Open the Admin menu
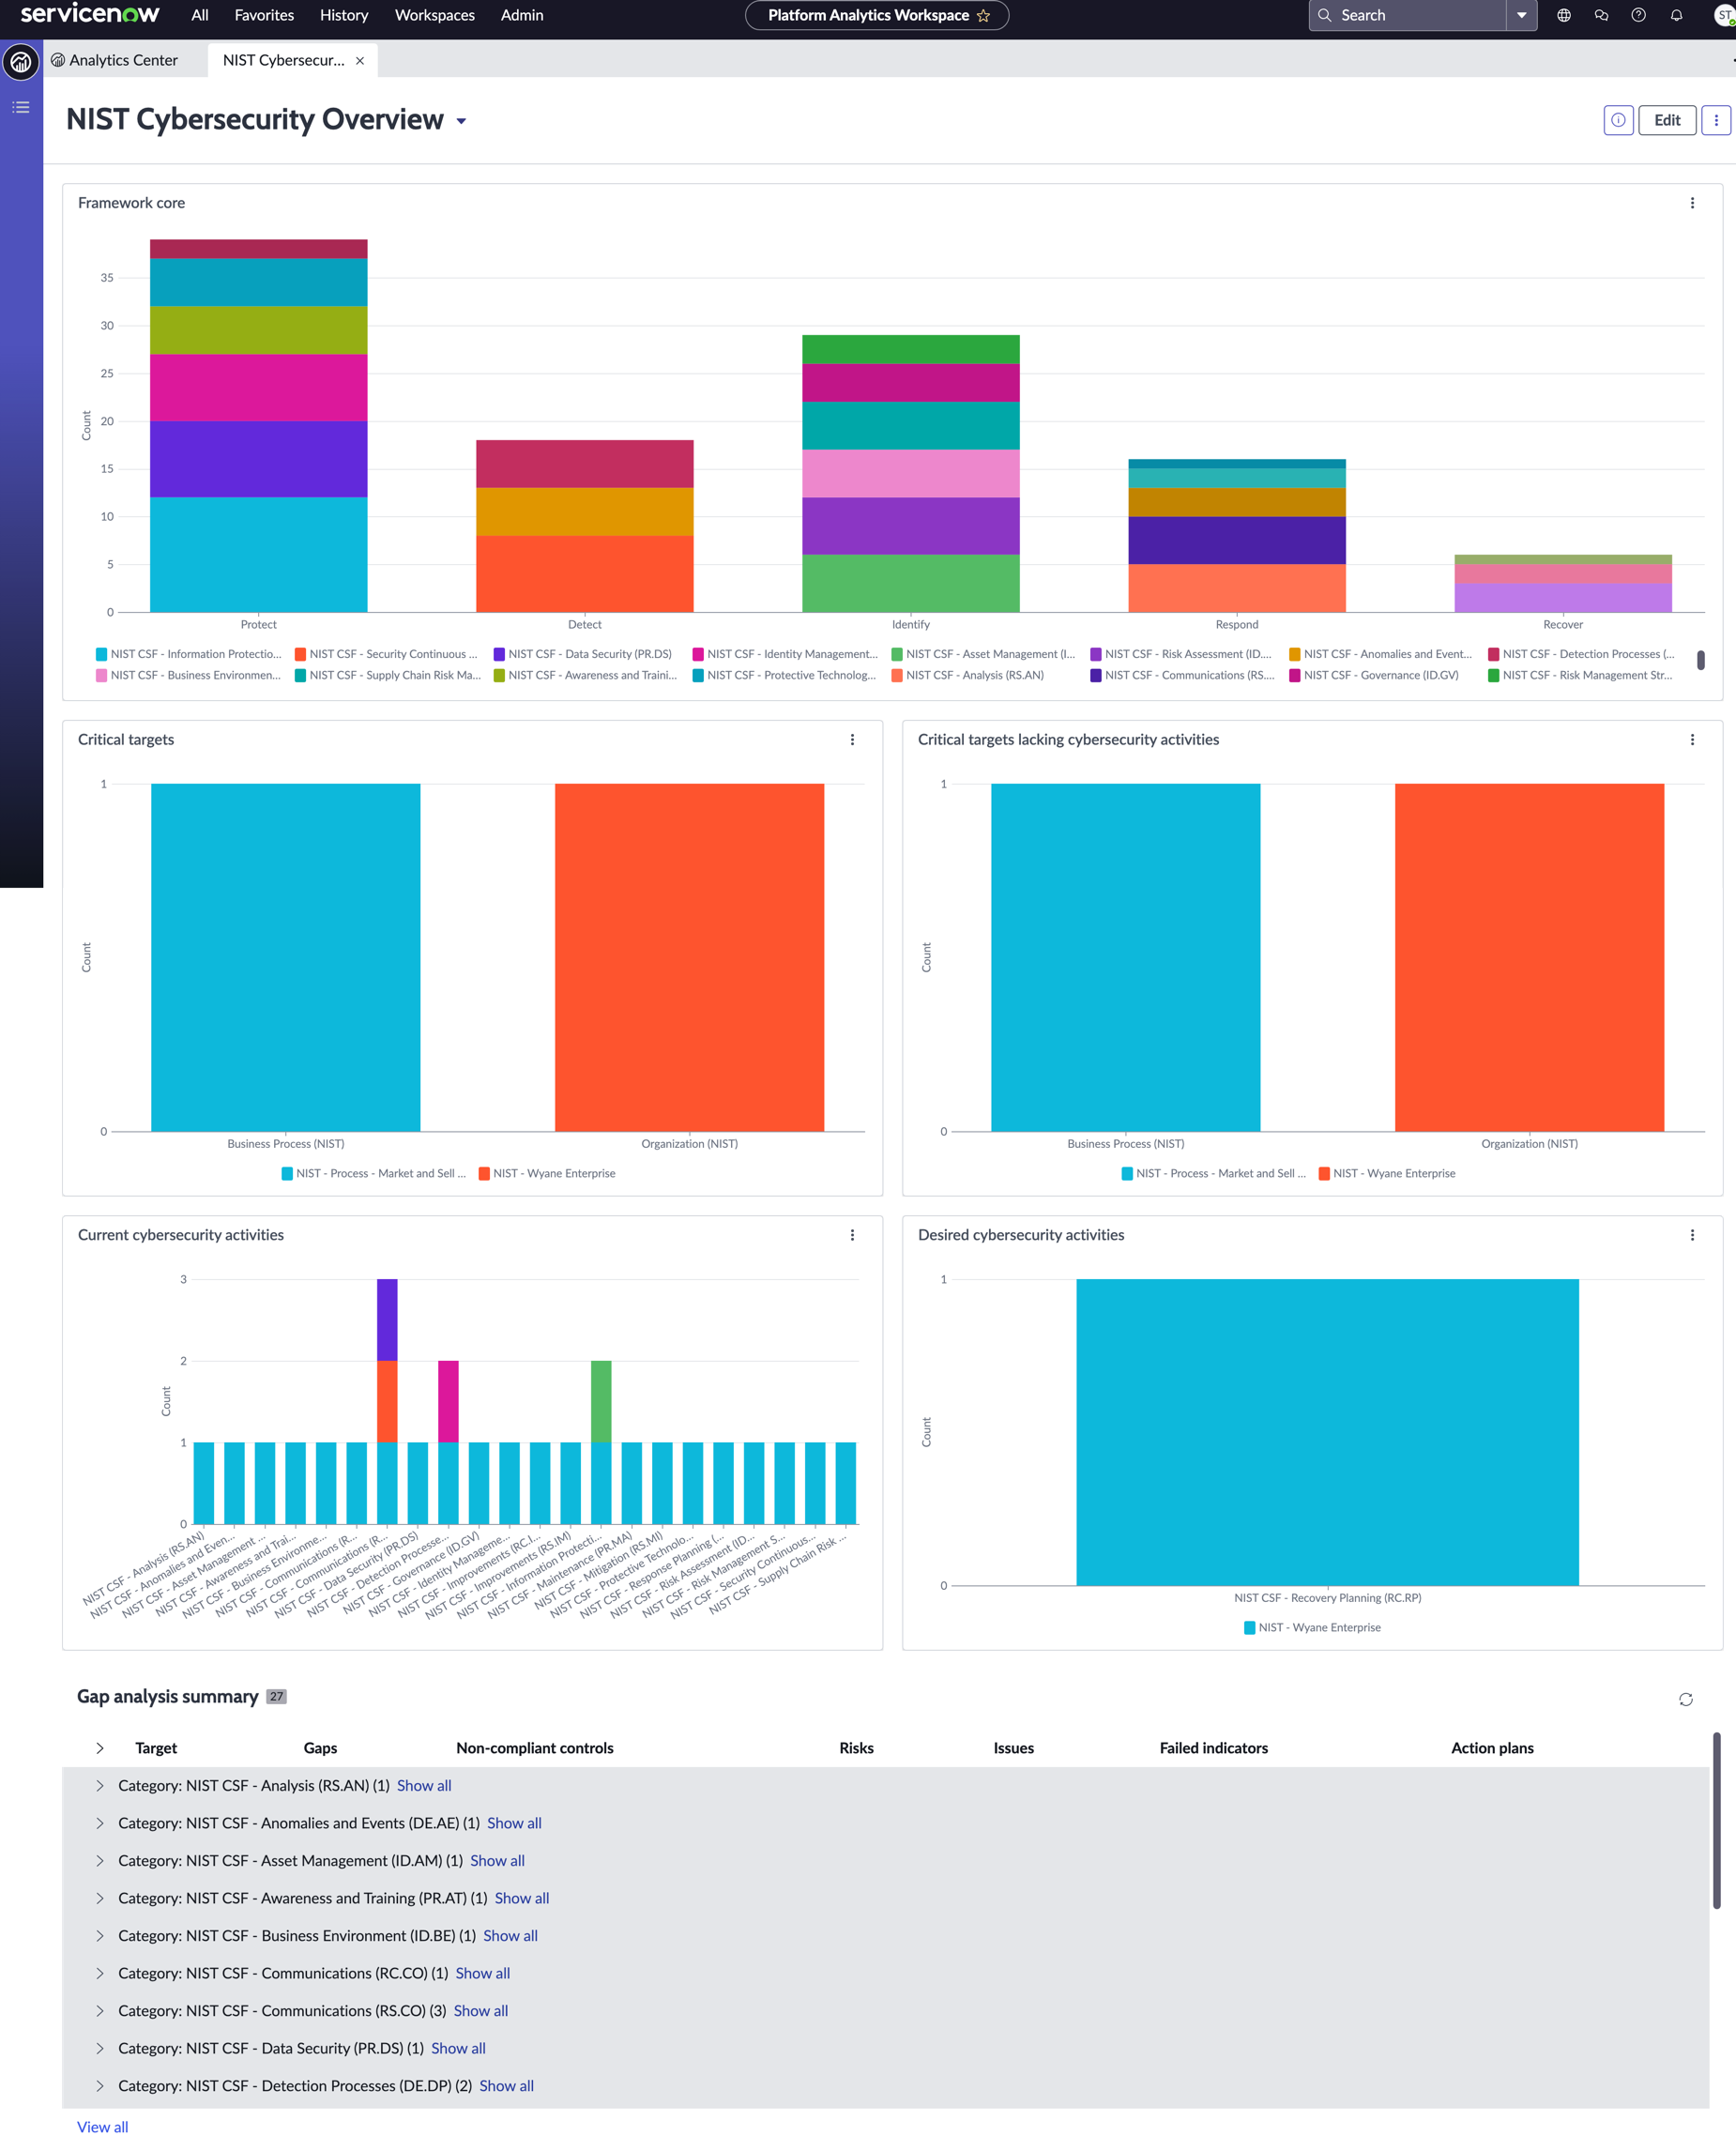1736x2151 pixels. point(522,15)
